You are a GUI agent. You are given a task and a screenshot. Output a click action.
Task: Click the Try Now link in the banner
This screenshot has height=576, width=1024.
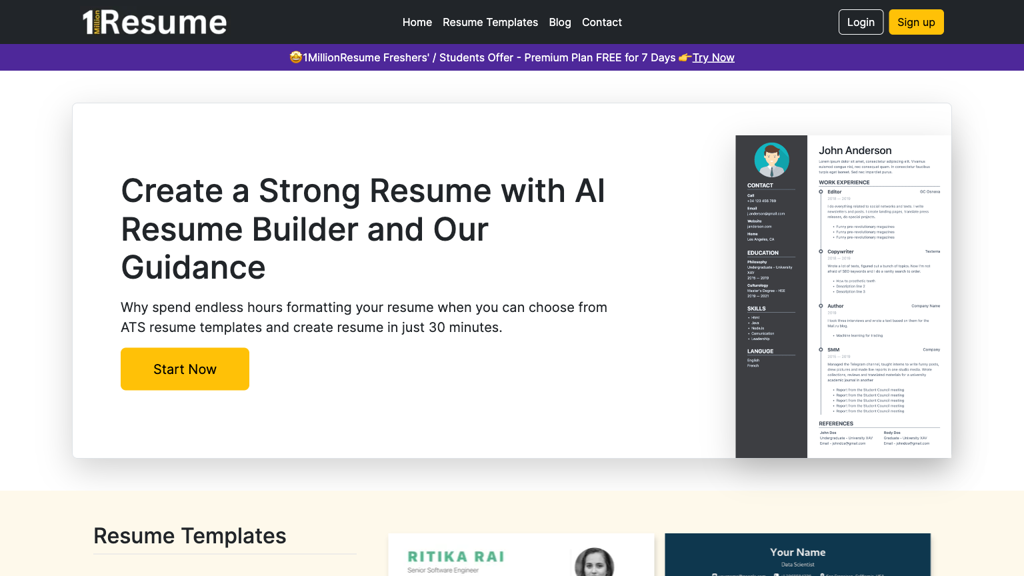[711, 57]
